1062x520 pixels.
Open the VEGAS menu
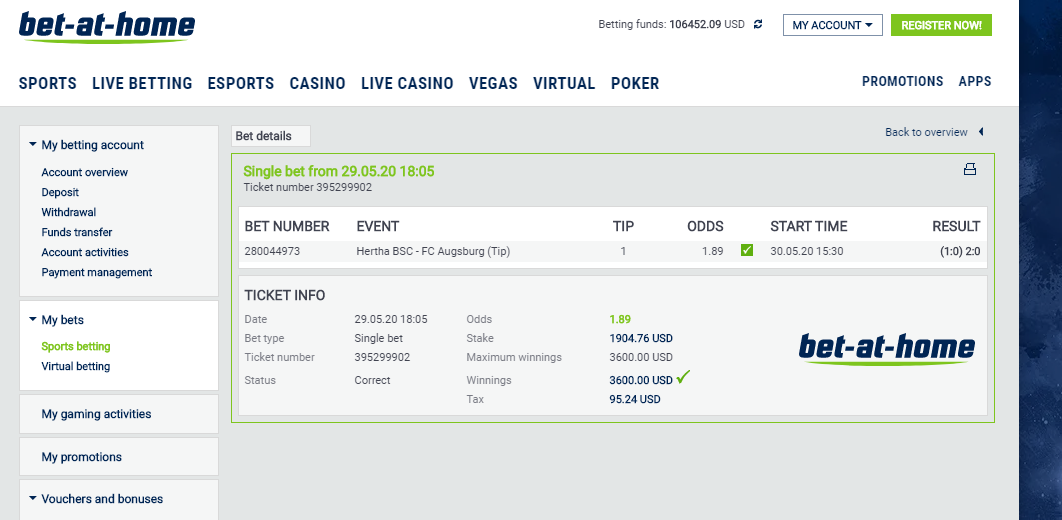point(493,83)
